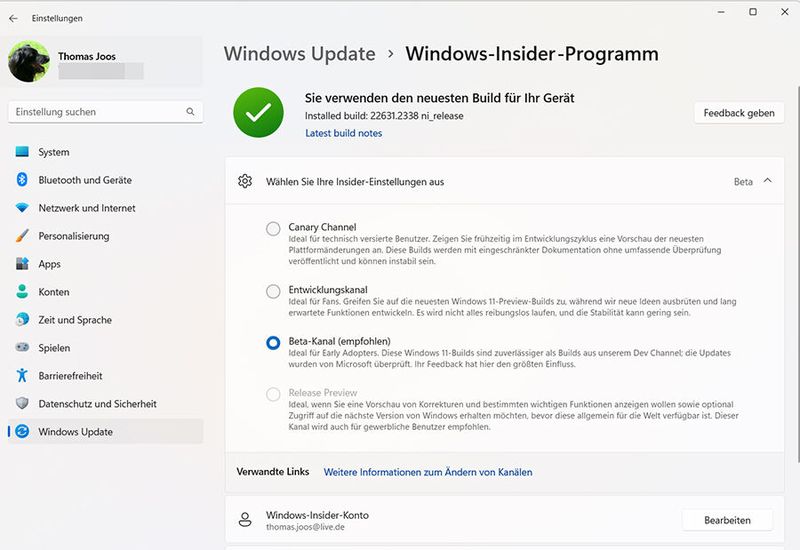
Task: Select the Beta-Kanal (empfohlen) radio button
Action: [273, 343]
